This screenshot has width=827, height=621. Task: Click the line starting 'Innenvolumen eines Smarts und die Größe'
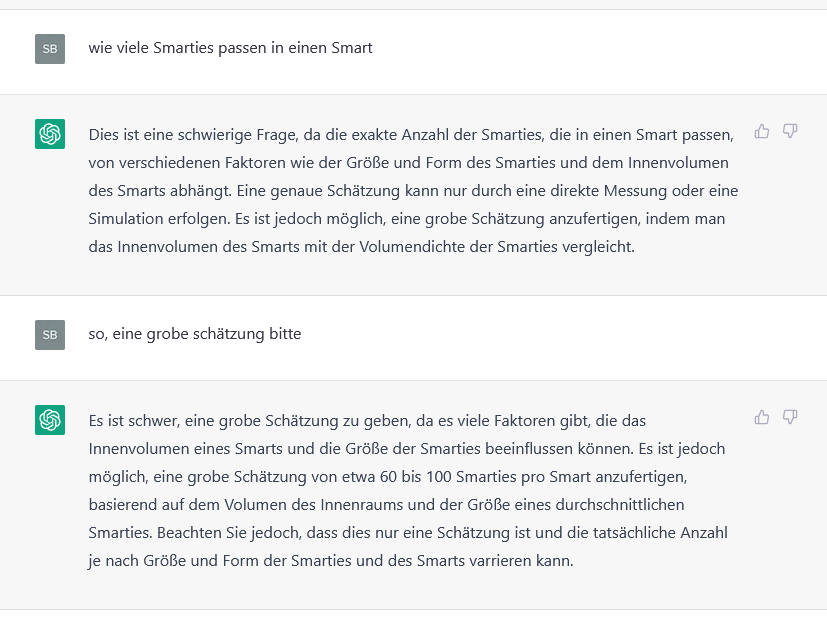coord(407,449)
